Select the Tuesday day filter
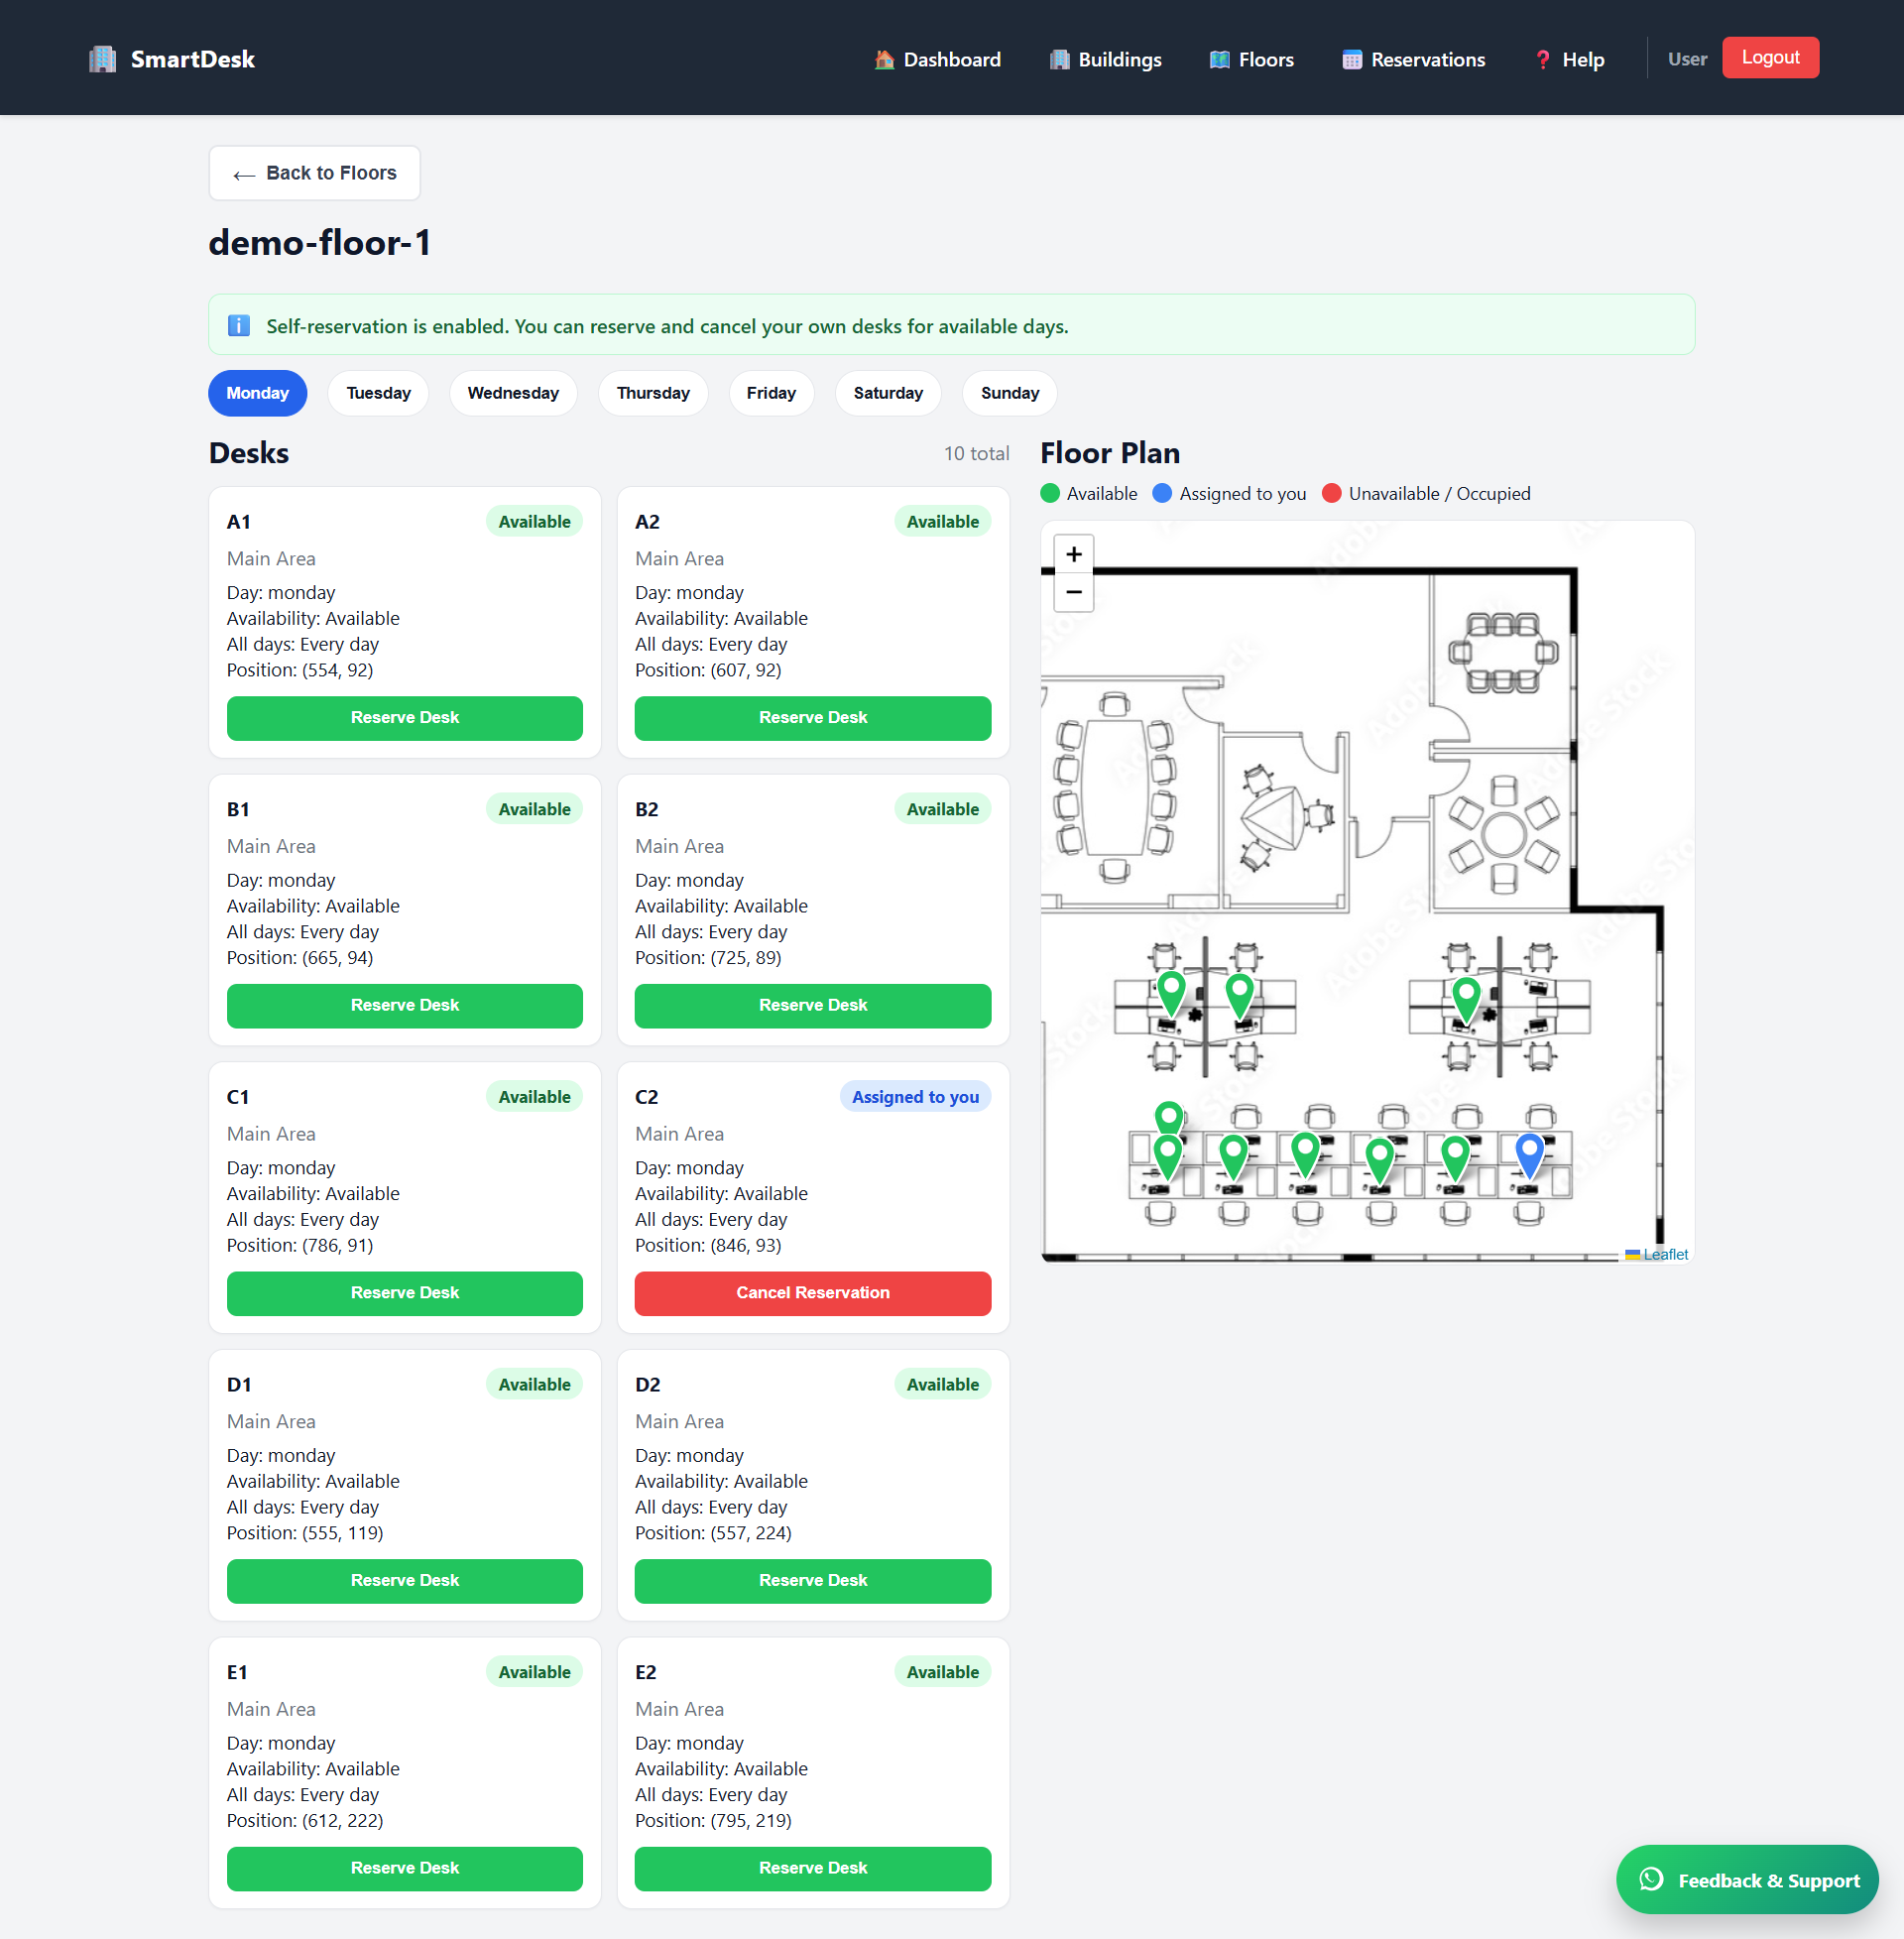Viewport: 1904px width, 1939px height. point(378,393)
